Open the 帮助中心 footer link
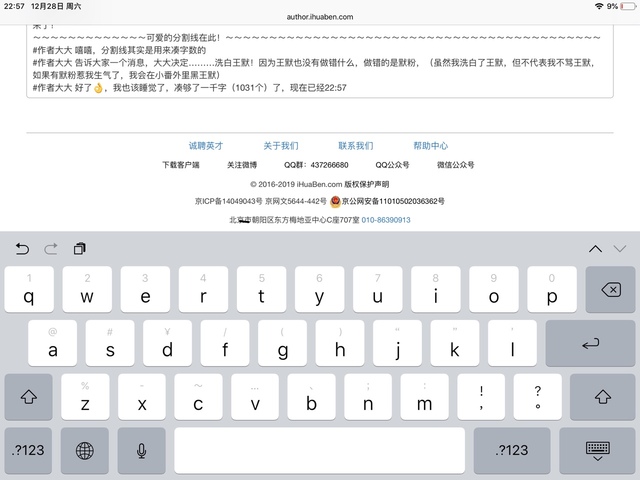 click(431, 145)
